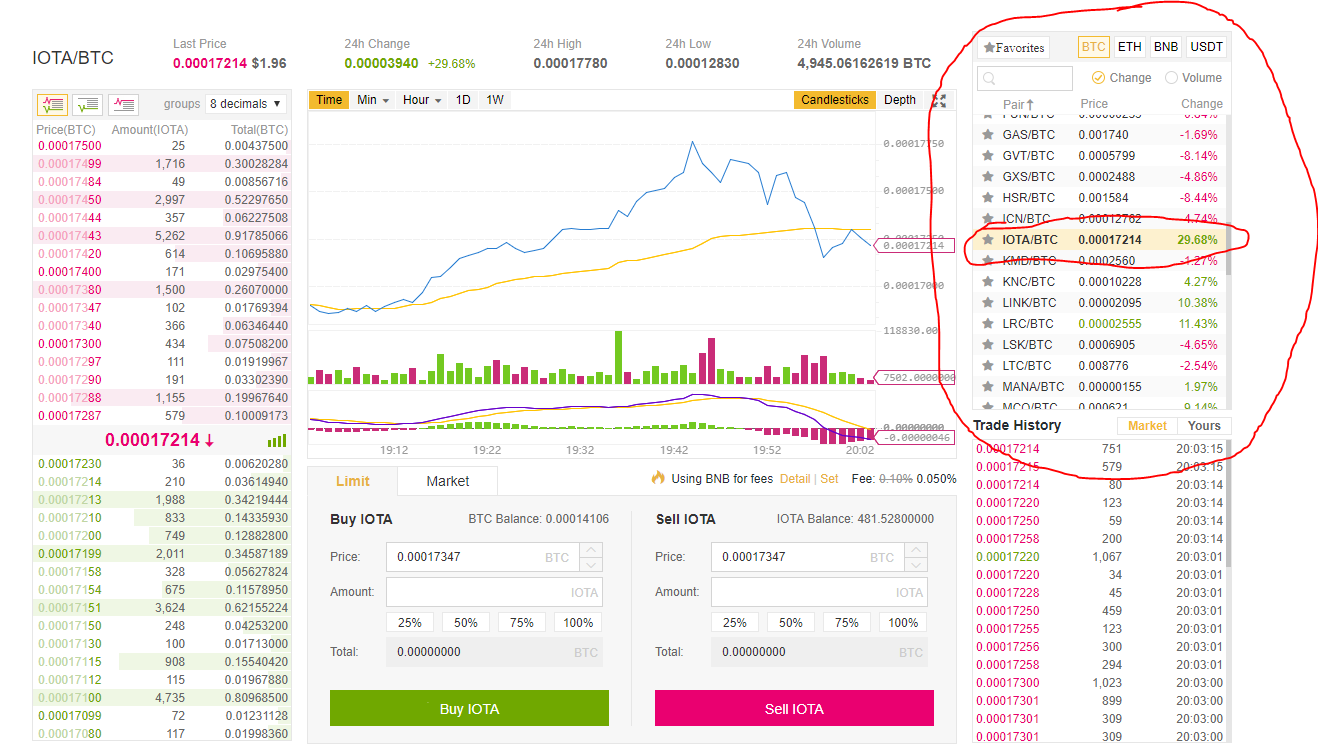The height and width of the screenshot is (755, 1318).
Task: Click the green Buy IOTA button
Action: pyautogui.click(x=469, y=708)
